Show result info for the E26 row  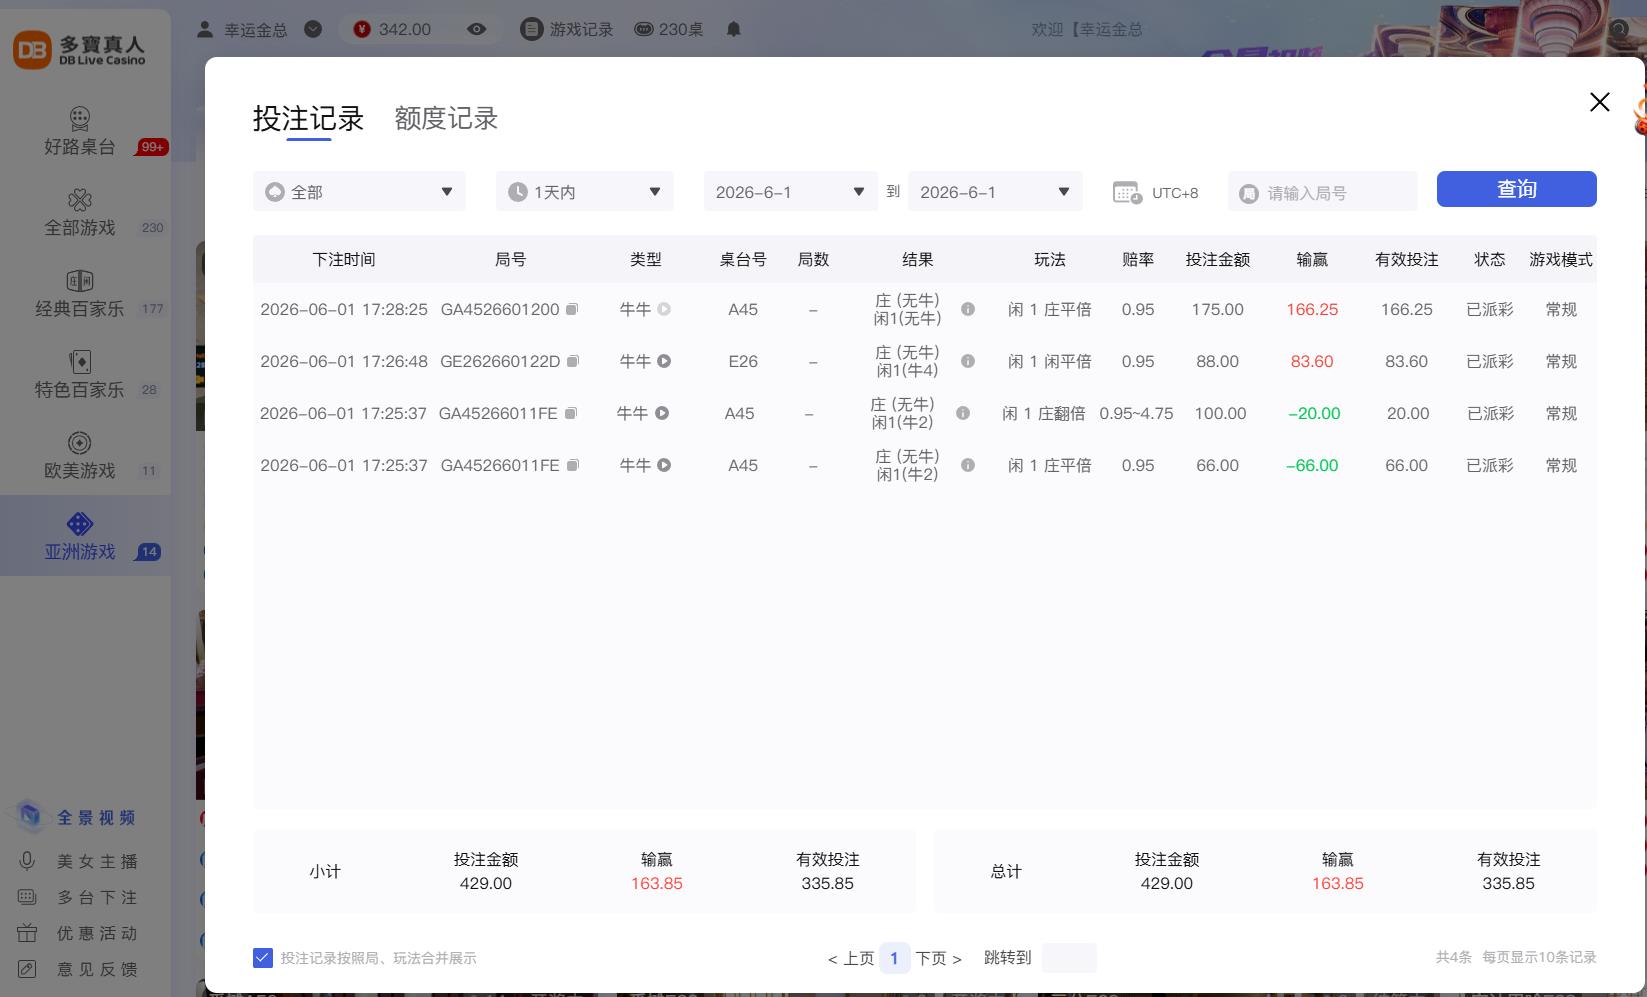[968, 361]
